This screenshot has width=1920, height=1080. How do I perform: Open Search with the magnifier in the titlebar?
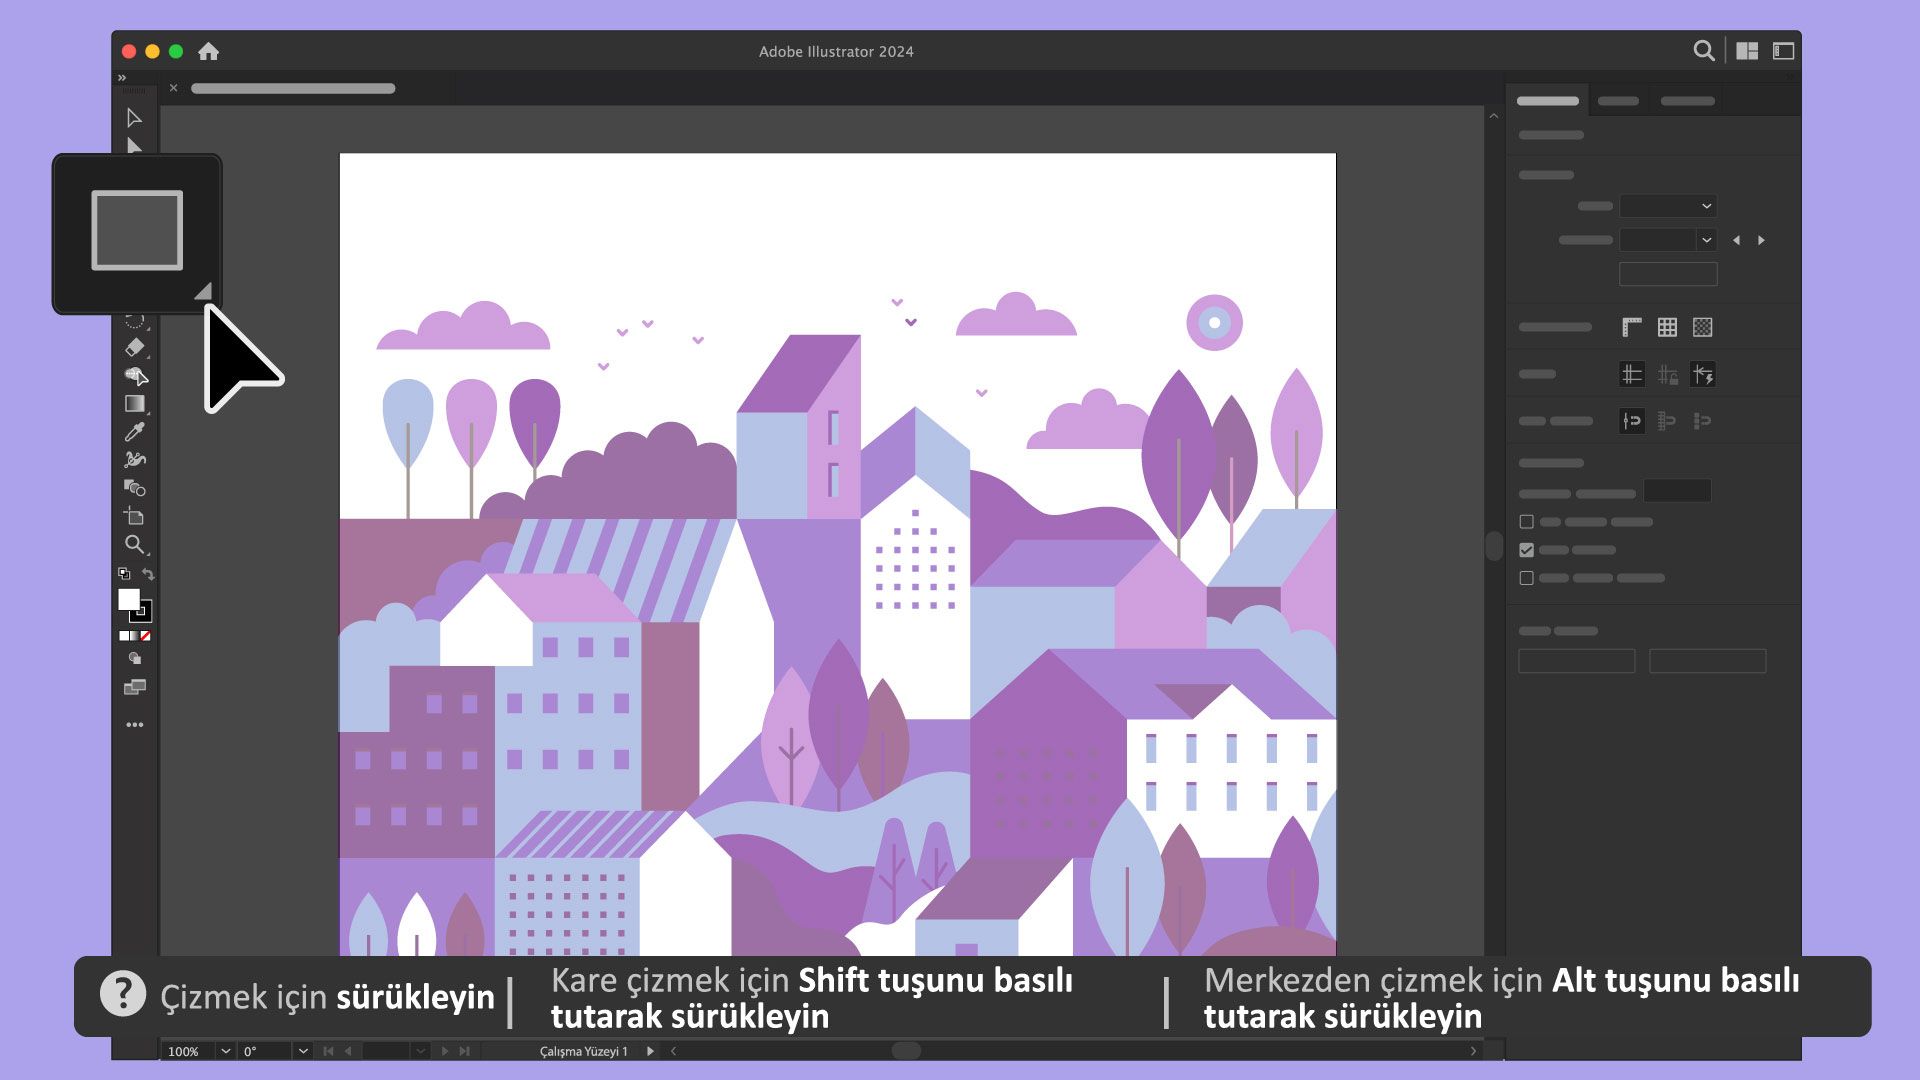pos(1703,49)
